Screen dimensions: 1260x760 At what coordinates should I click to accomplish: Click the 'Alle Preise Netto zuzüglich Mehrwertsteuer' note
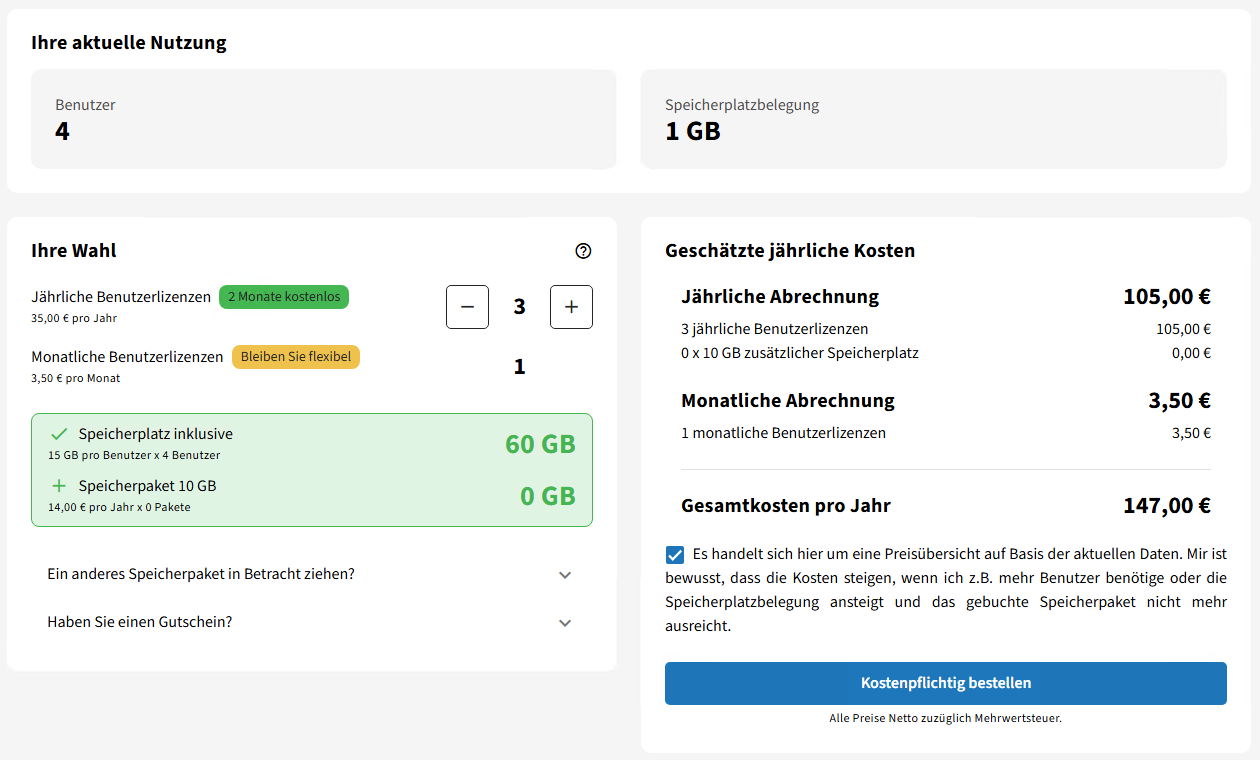point(945,718)
